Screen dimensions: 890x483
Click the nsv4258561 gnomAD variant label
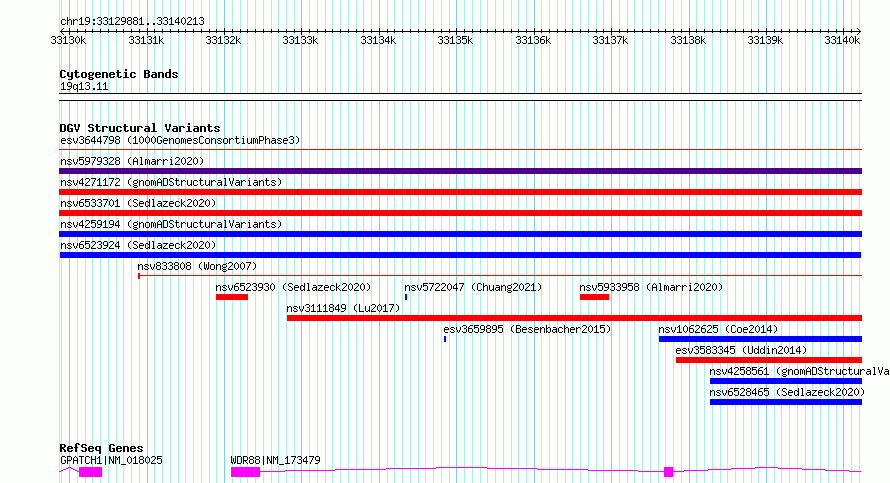click(799, 371)
